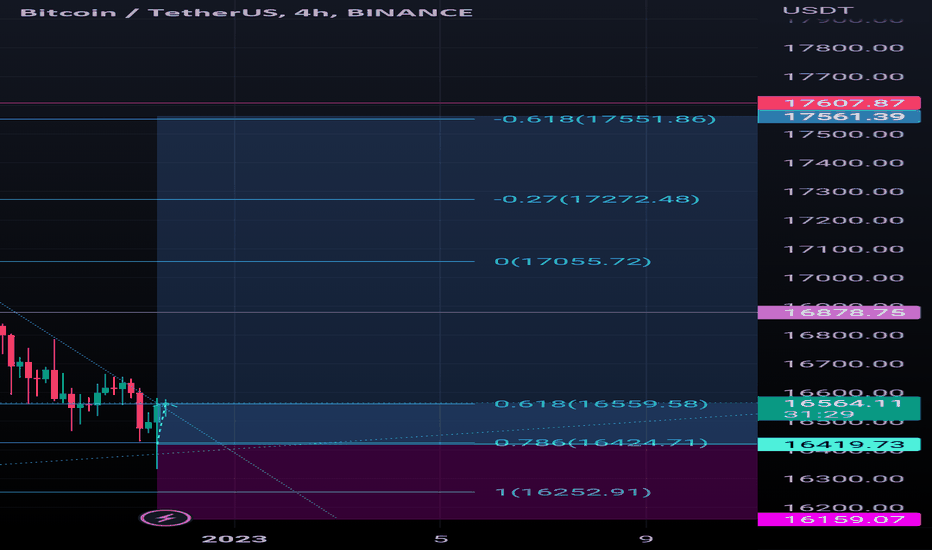The image size is (932, 550).
Task: Click the 16800.00 price axis tick
Action: tap(844, 335)
